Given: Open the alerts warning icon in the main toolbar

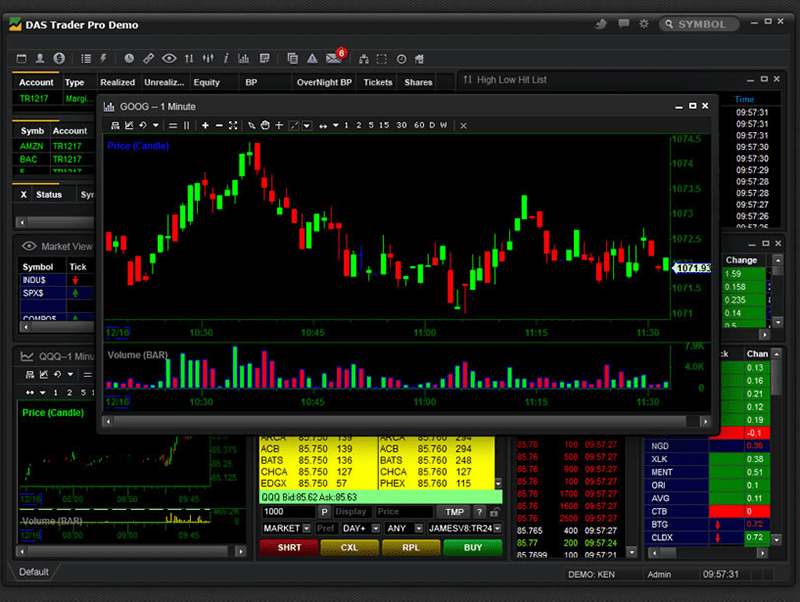Looking at the screenshot, I should [312, 58].
